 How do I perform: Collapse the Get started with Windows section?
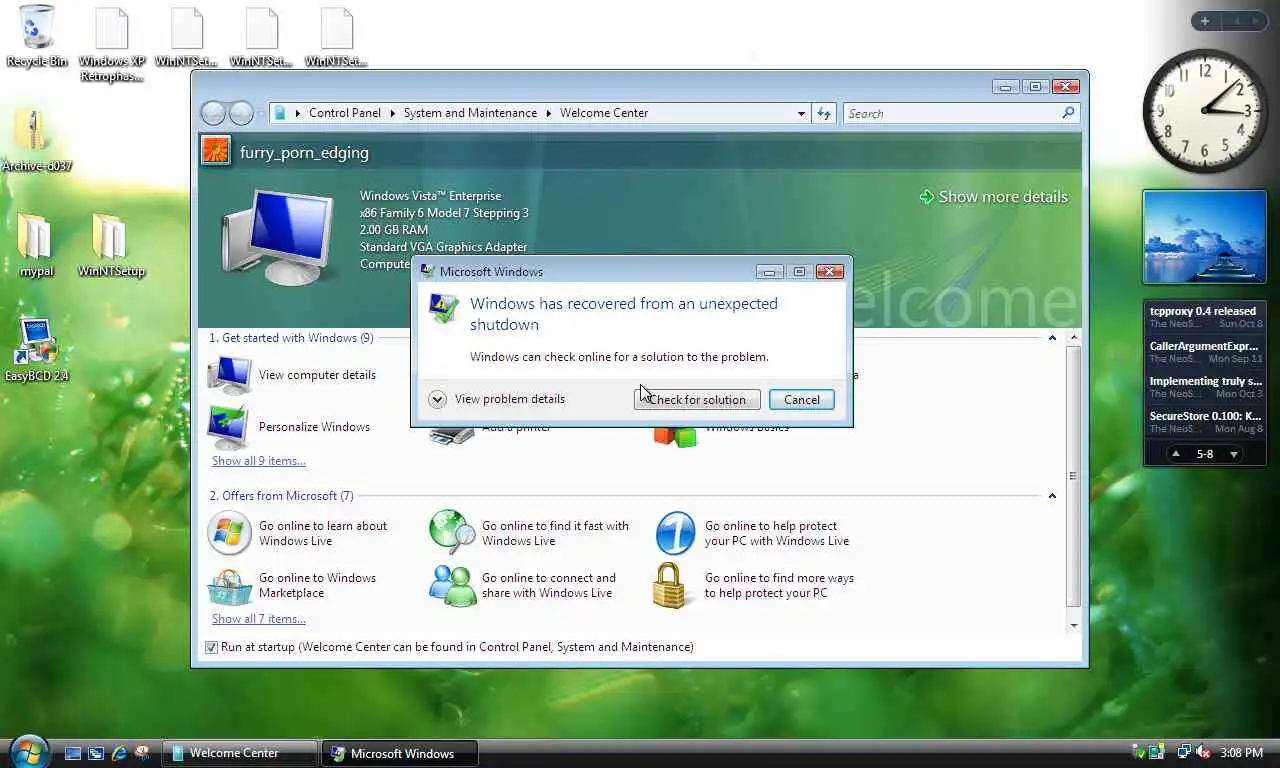1052,338
